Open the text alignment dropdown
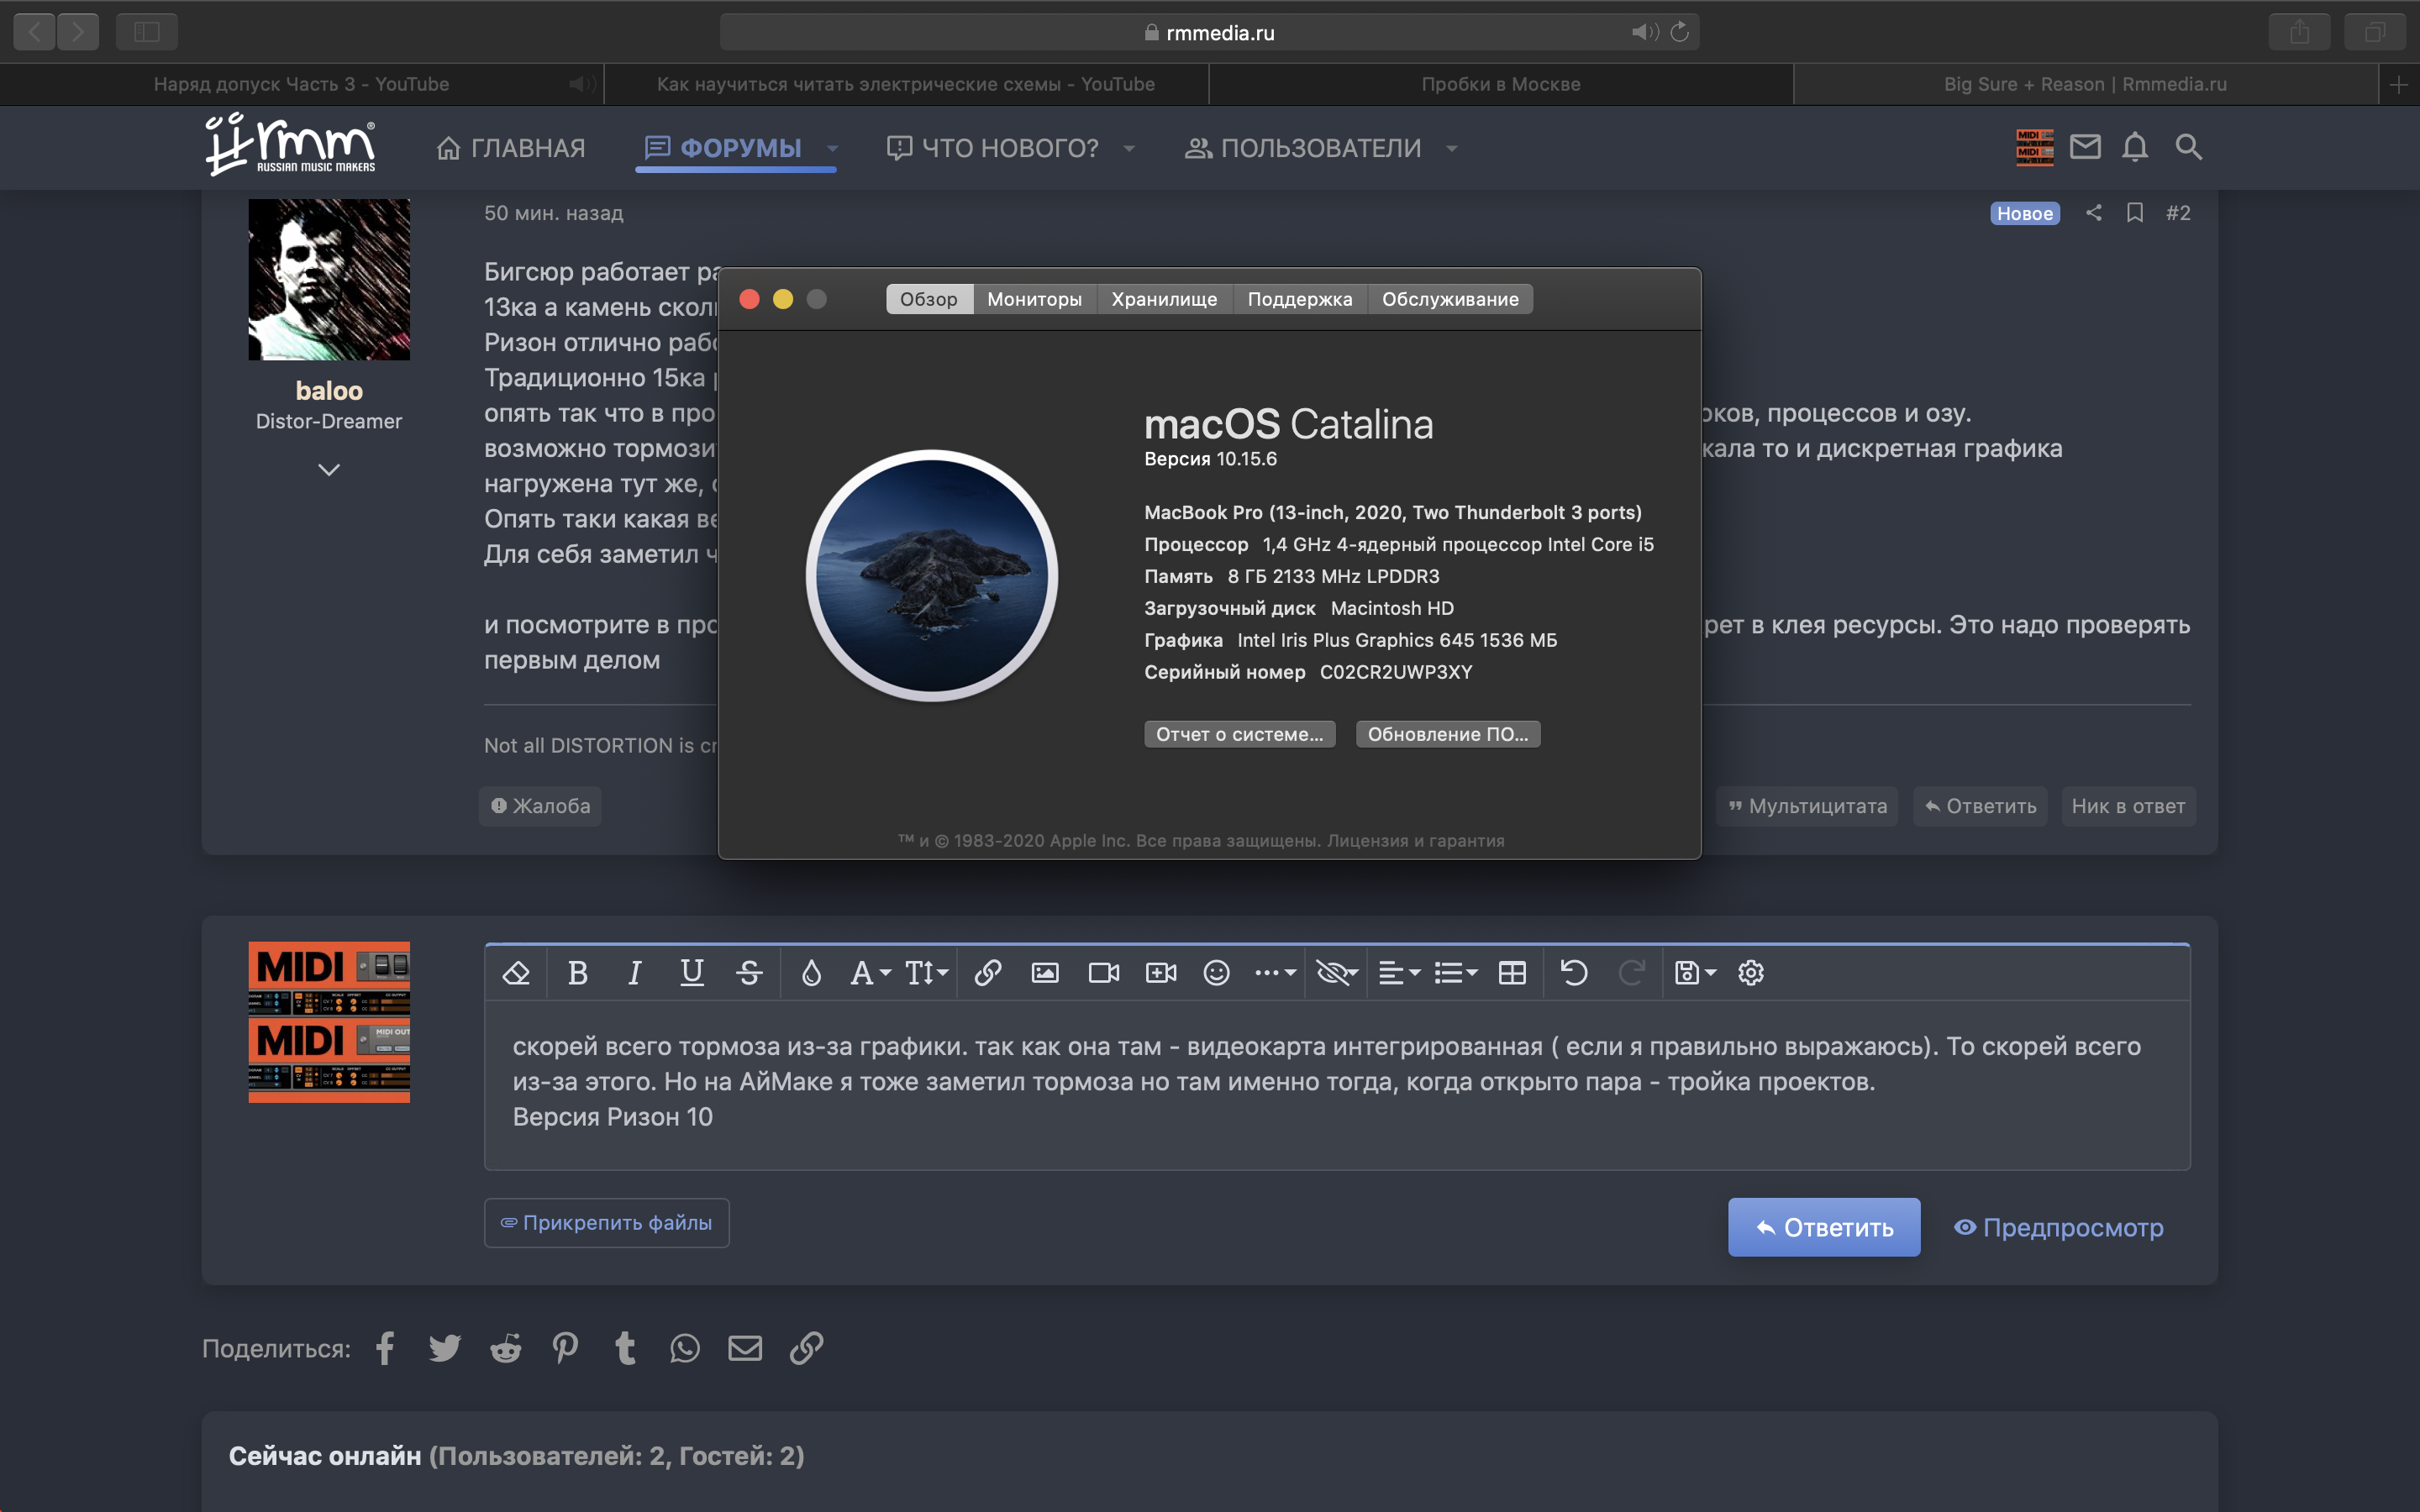Screen dimensions: 2420x1512 click(x=1399, y=972)
